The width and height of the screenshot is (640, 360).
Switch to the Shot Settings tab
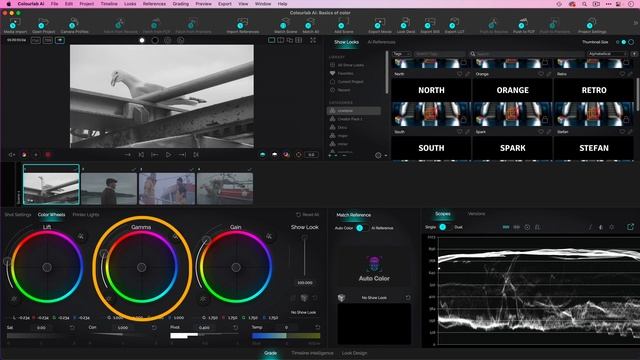click(x=18, y=214)
